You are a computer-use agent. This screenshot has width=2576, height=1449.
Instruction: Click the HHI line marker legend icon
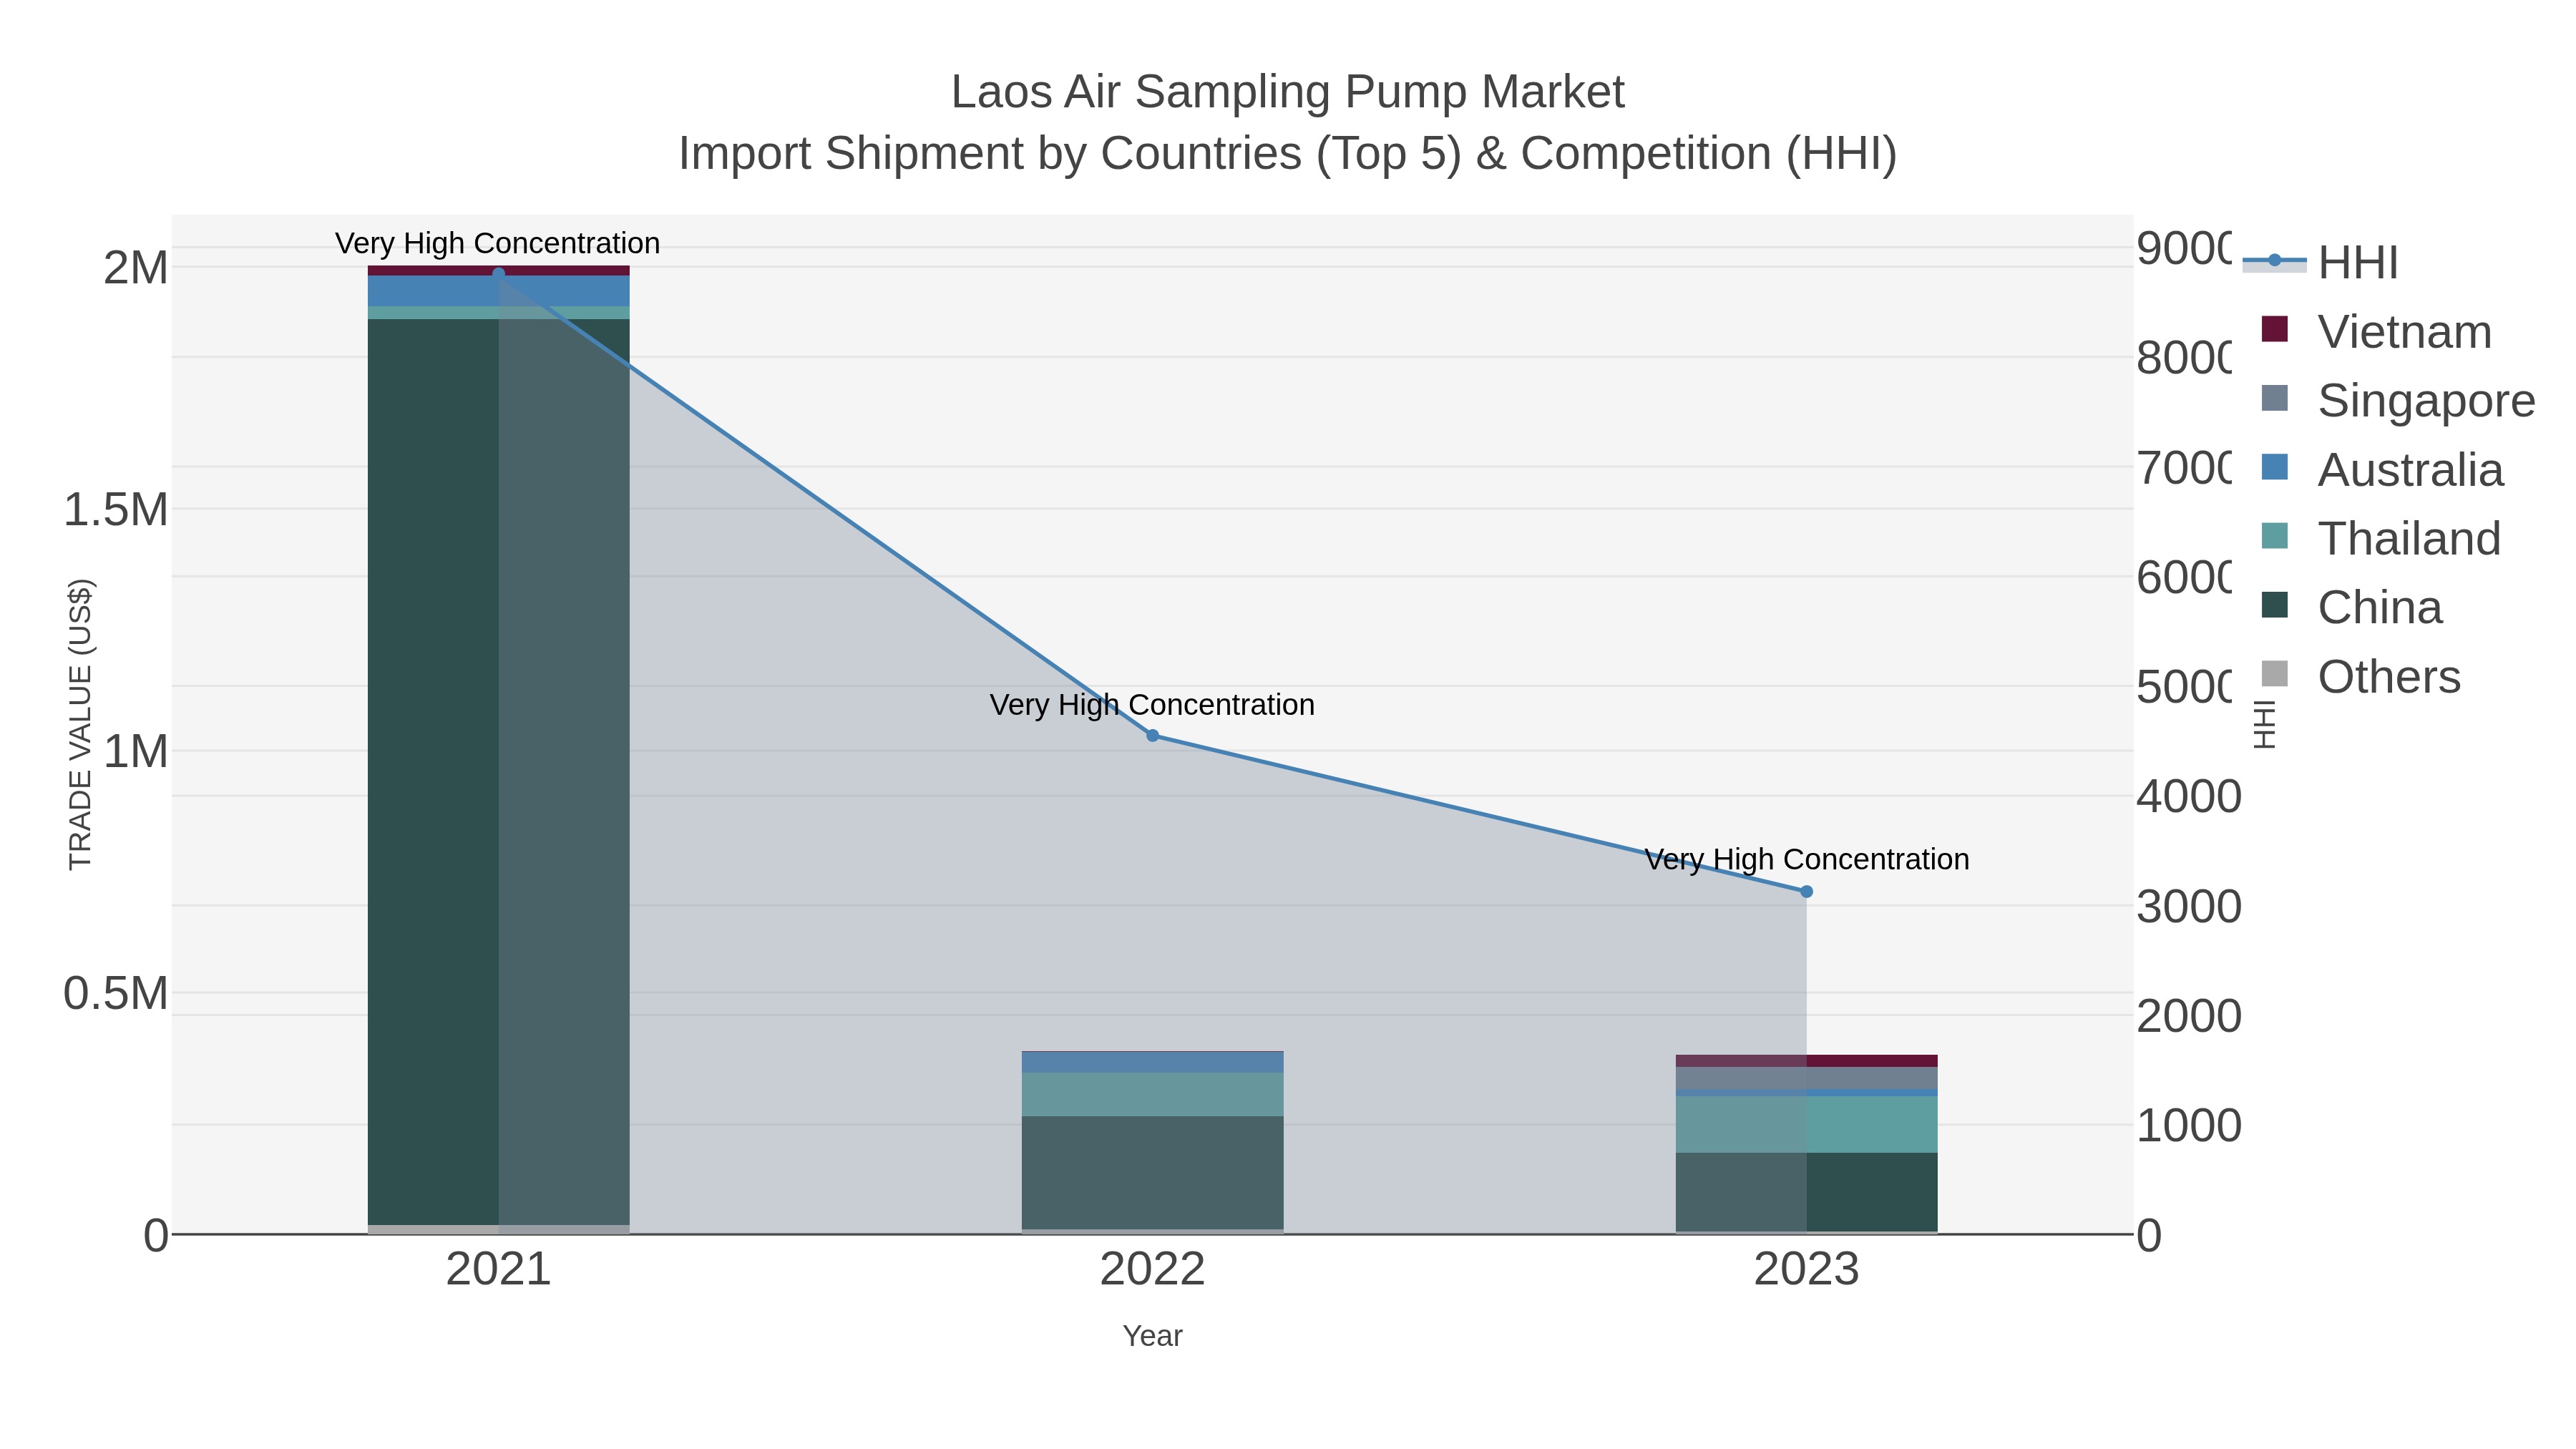tap(2275, 261)
